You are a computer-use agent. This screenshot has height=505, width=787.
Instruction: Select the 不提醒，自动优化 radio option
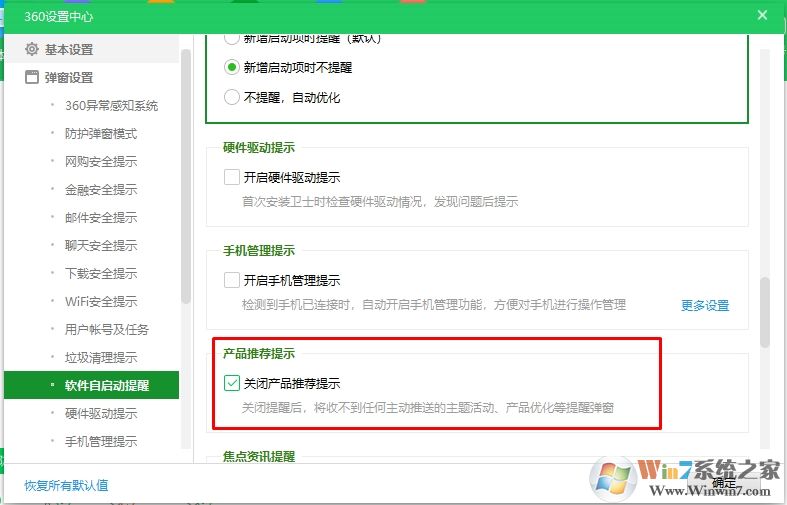232,98
